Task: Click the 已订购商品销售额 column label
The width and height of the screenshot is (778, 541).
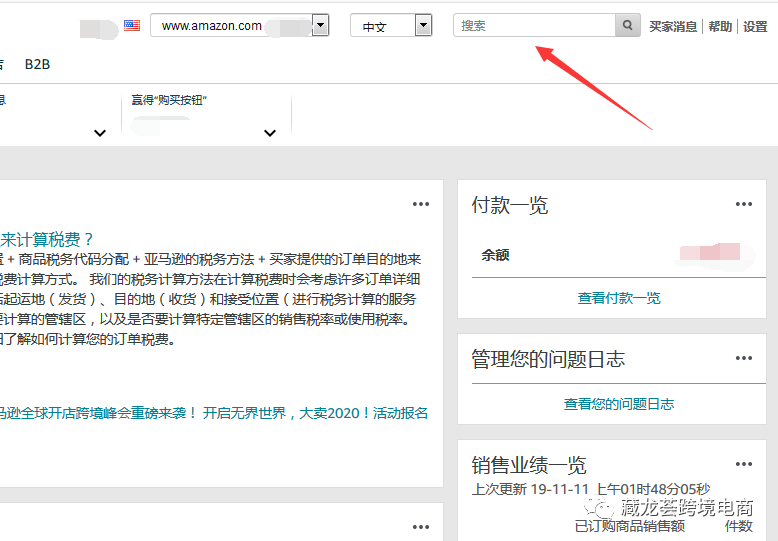Action: pyautogui.click(x=630, y=526)
